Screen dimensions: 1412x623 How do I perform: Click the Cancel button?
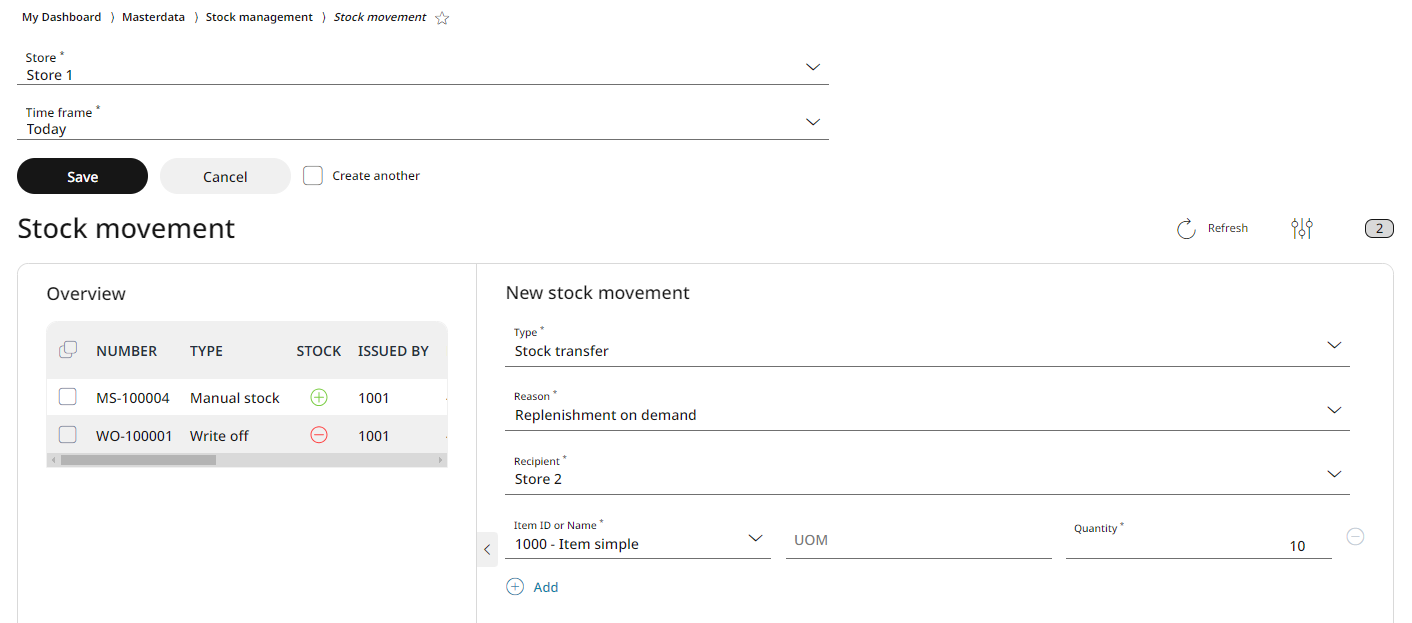click(225, 176)
